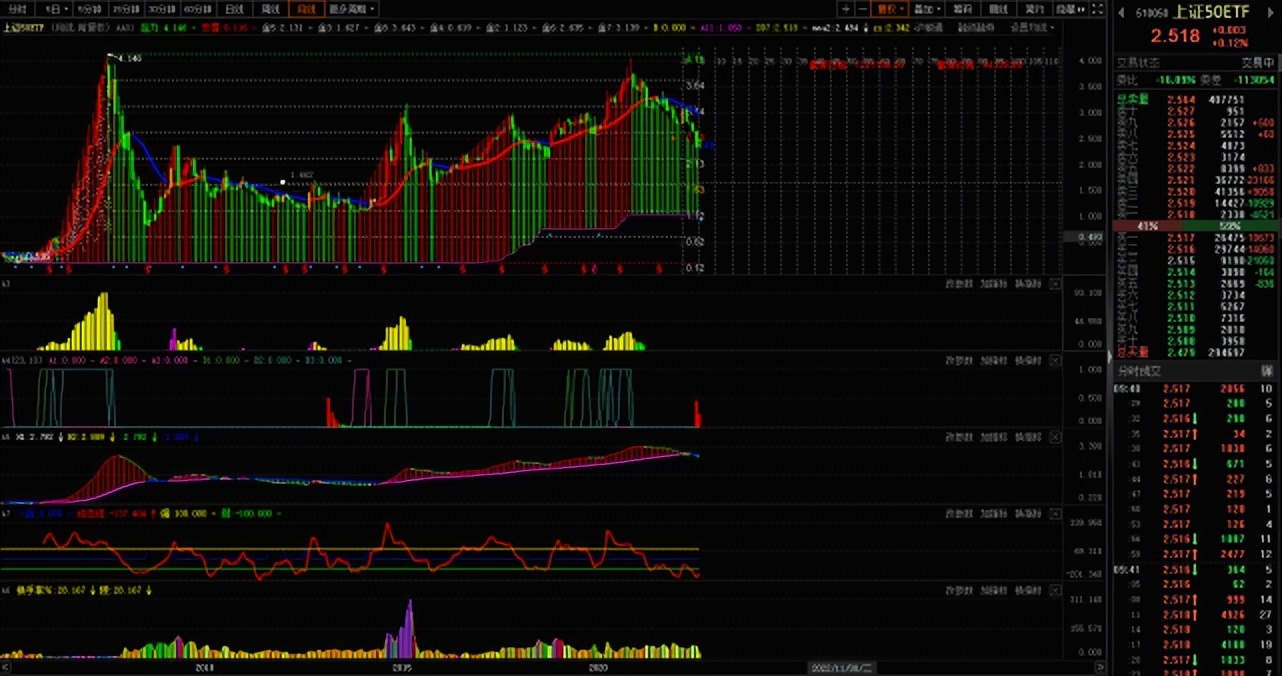
Task: Click the 2020 year axis label
Action: (x=597, y=666)
